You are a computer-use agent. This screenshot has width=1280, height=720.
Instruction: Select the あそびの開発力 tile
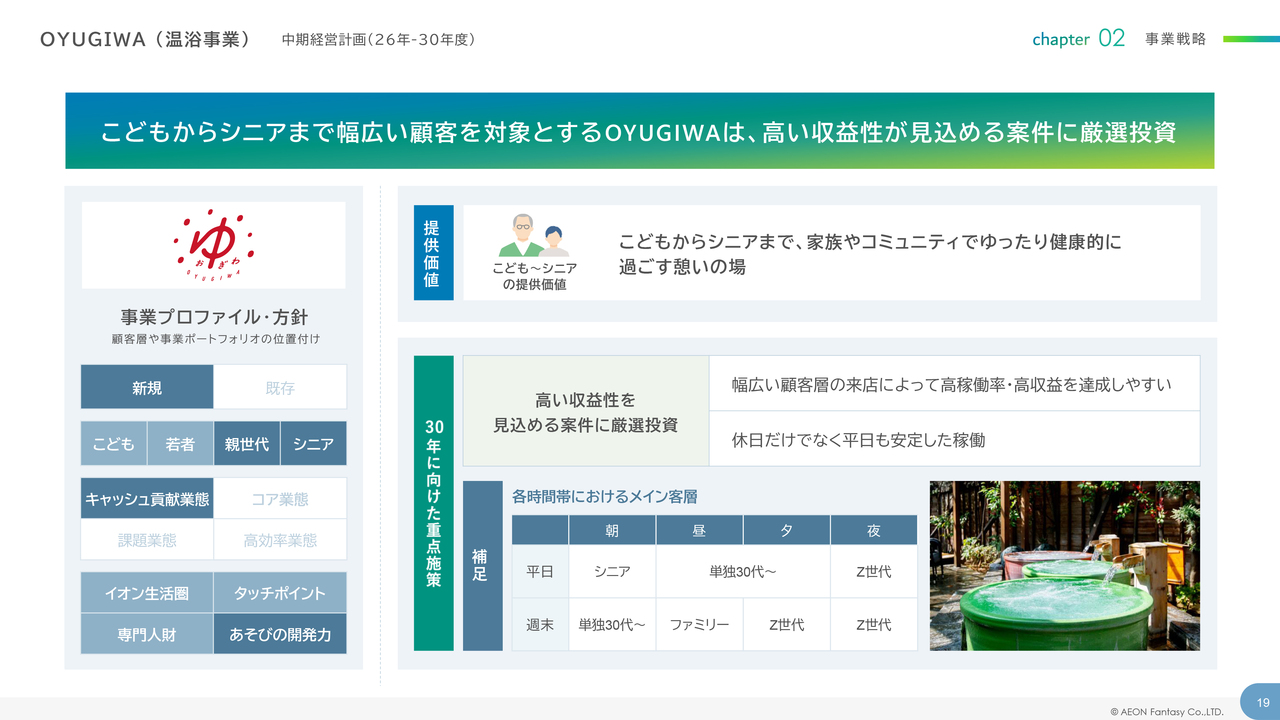(x=280, y=634)
